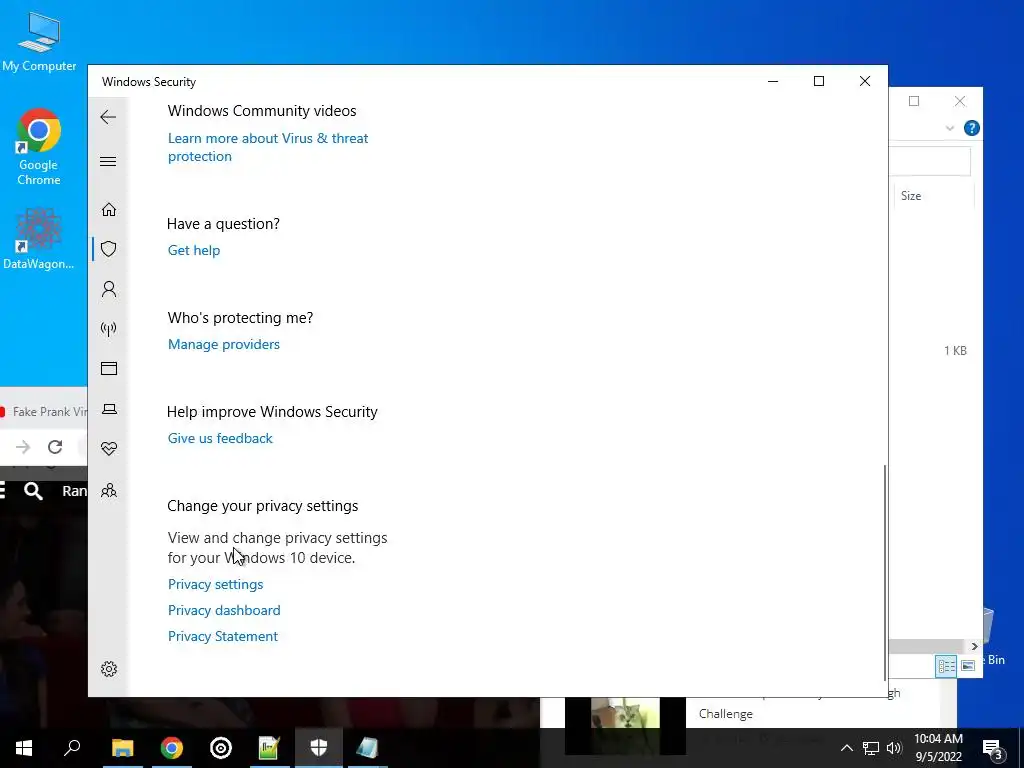This screenshot has width=1024, height=768.
Task: Open Device performance & health heart icon
Action: (x=109, y=449)
